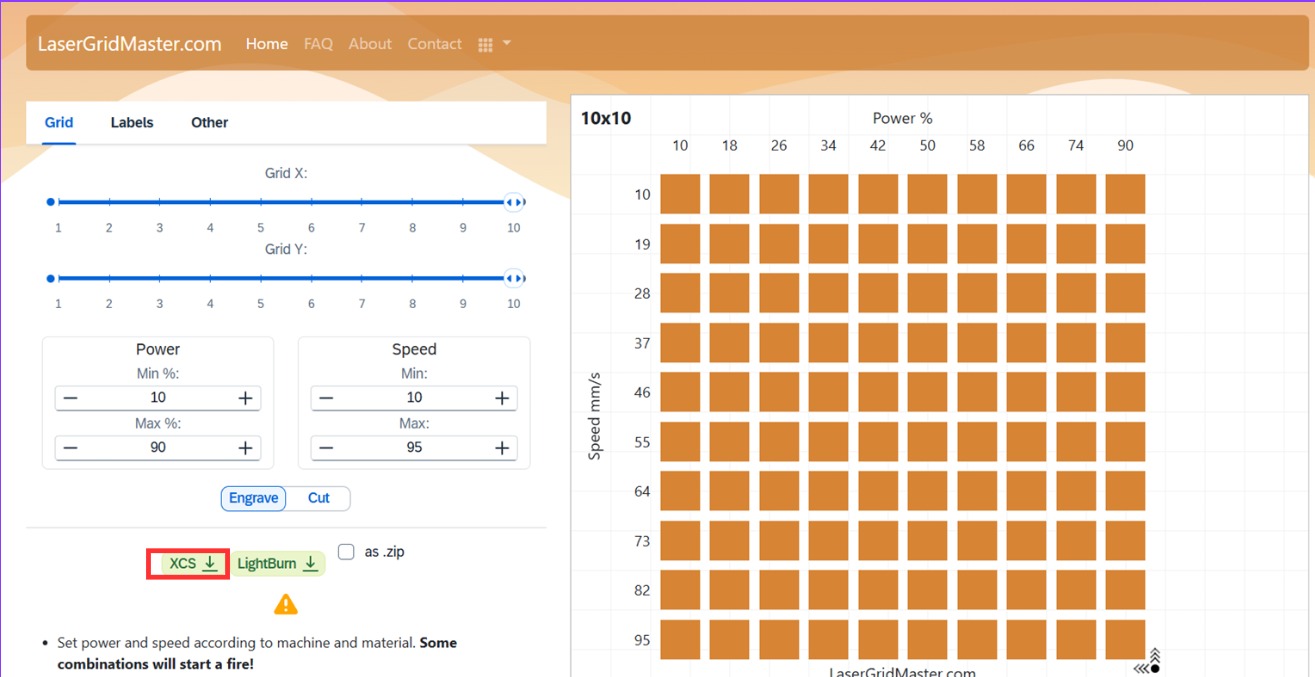This screenshot has height=677, width=1315.
Task: Select the Cut mode toggle
Action: point(319,498)
